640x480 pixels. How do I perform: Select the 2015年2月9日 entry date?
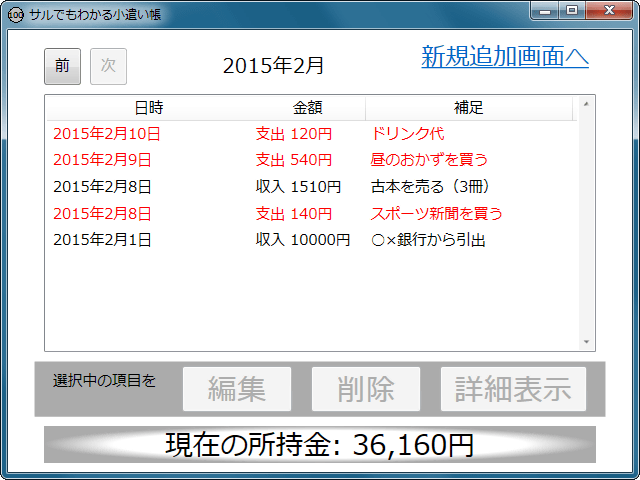pyautogui.click(x=102, y=160)
